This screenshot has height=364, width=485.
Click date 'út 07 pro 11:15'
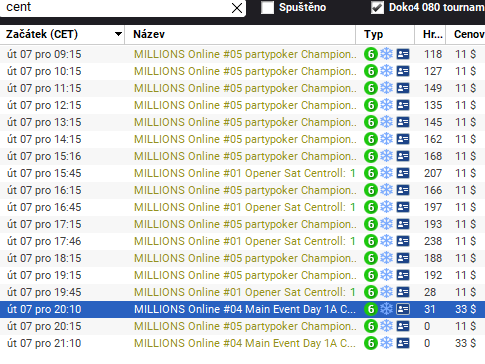tap(44, 88)
